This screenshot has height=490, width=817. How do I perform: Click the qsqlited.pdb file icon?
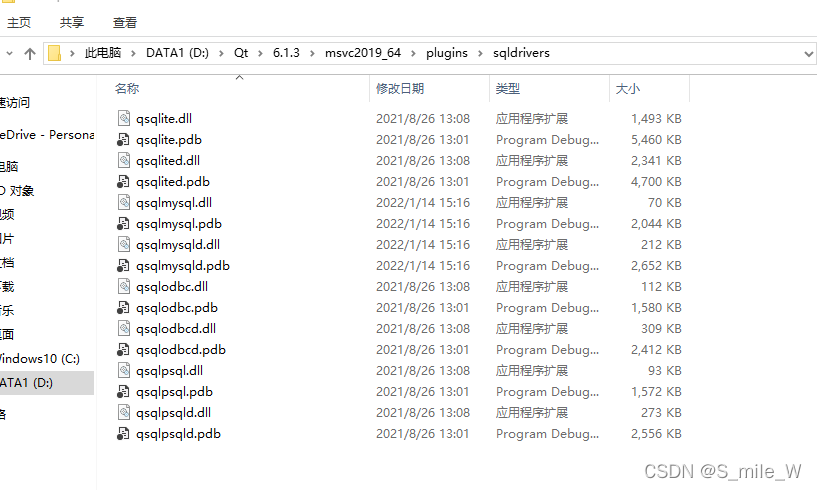click(123, 181)
